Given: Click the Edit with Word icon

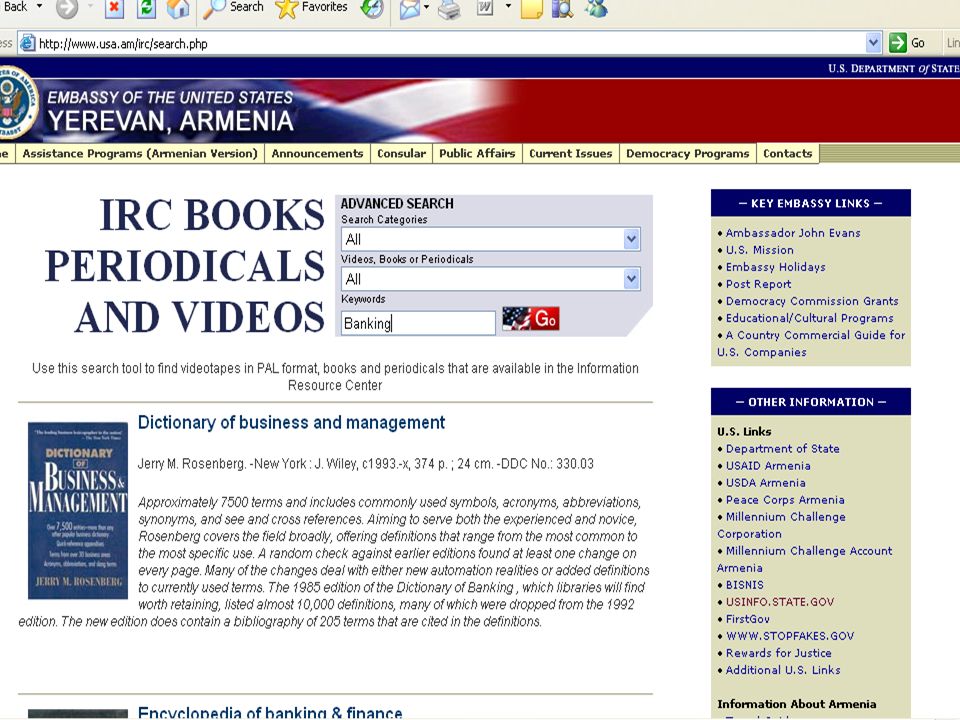Looking at the screenshot, I should [x=485, y=8].
